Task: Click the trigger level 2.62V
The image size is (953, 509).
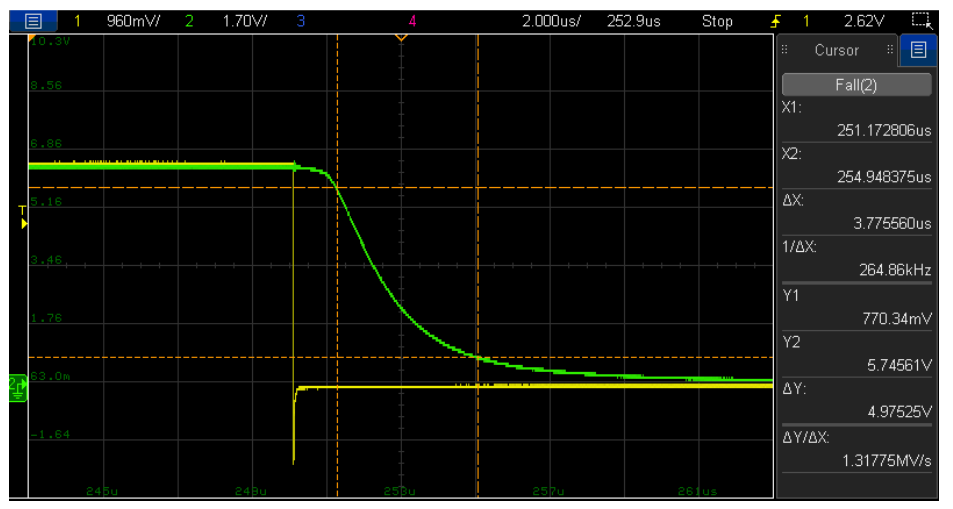Action: pos(864,21)
